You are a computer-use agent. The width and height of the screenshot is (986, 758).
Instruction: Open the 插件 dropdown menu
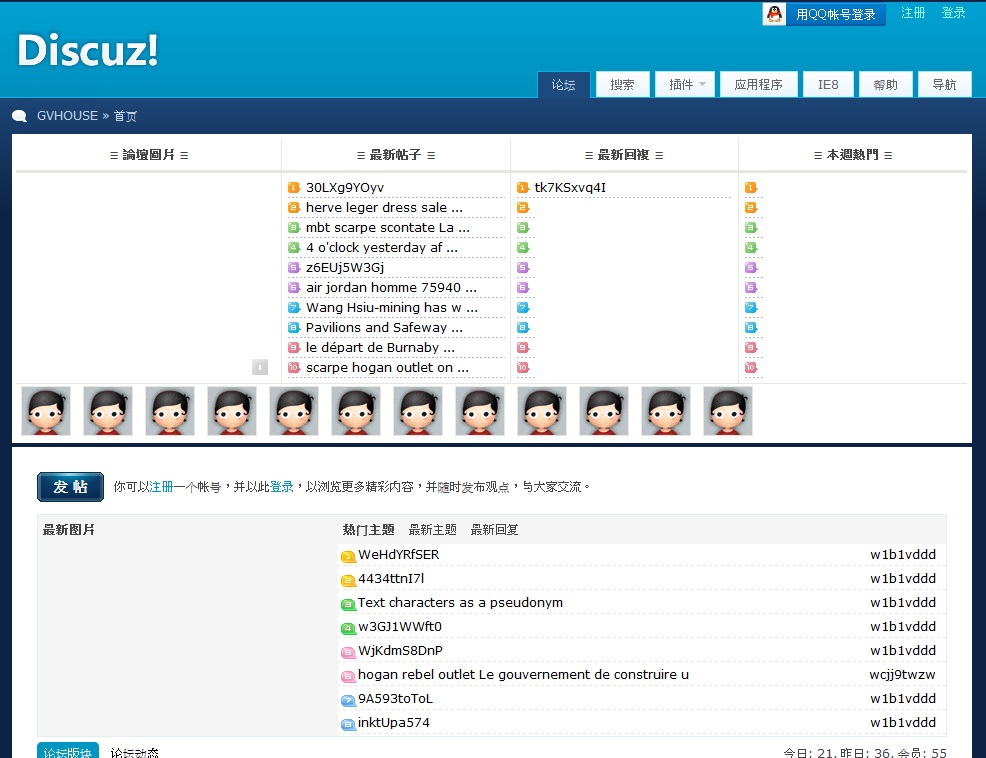pos(685,84)
